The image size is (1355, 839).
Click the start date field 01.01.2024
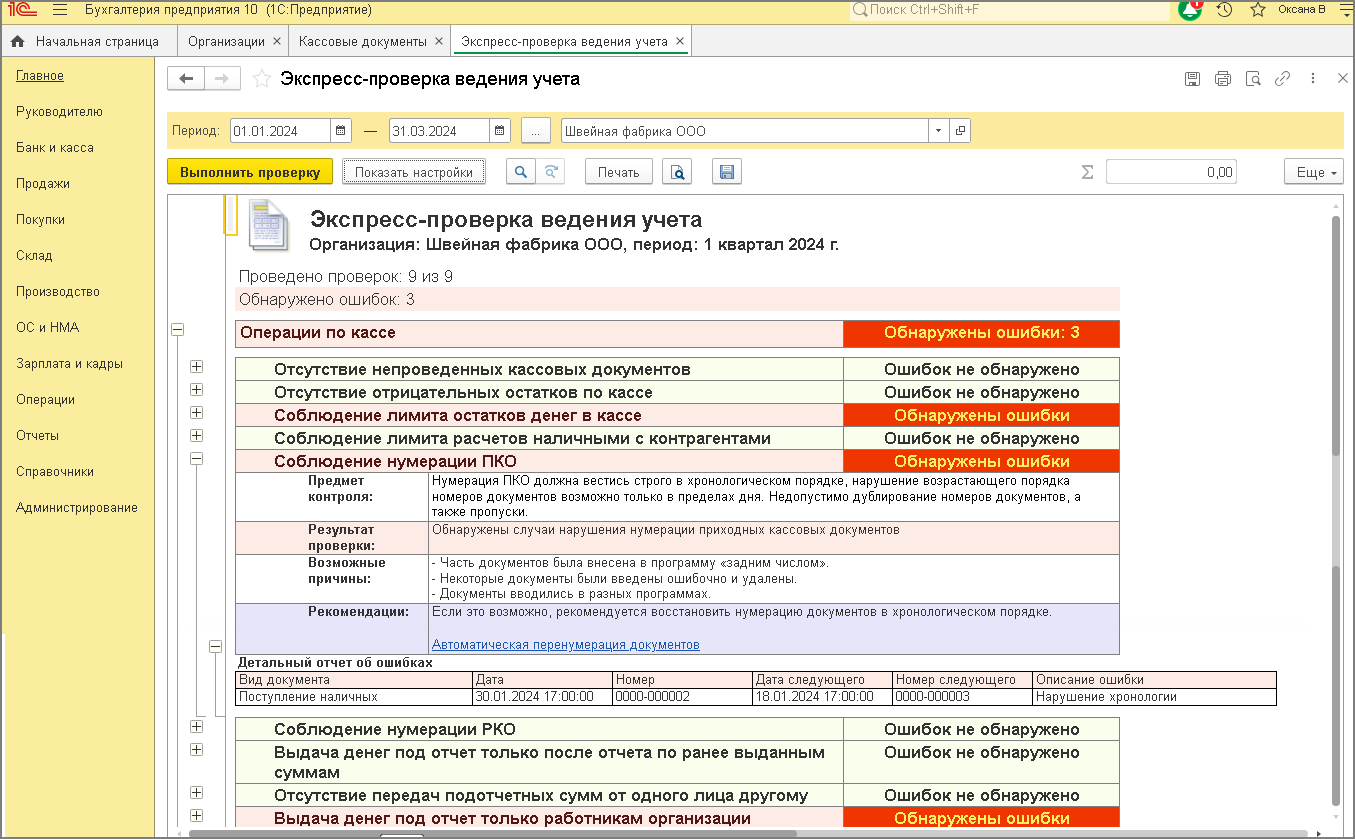pyautogui.click(x=279, y=131)
